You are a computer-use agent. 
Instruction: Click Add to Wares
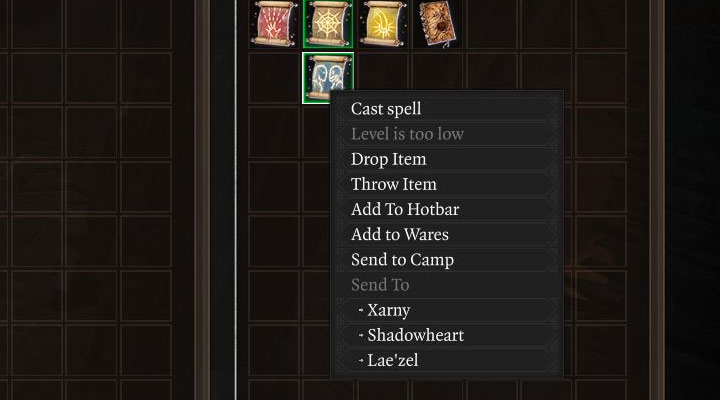tap(400, 234)
